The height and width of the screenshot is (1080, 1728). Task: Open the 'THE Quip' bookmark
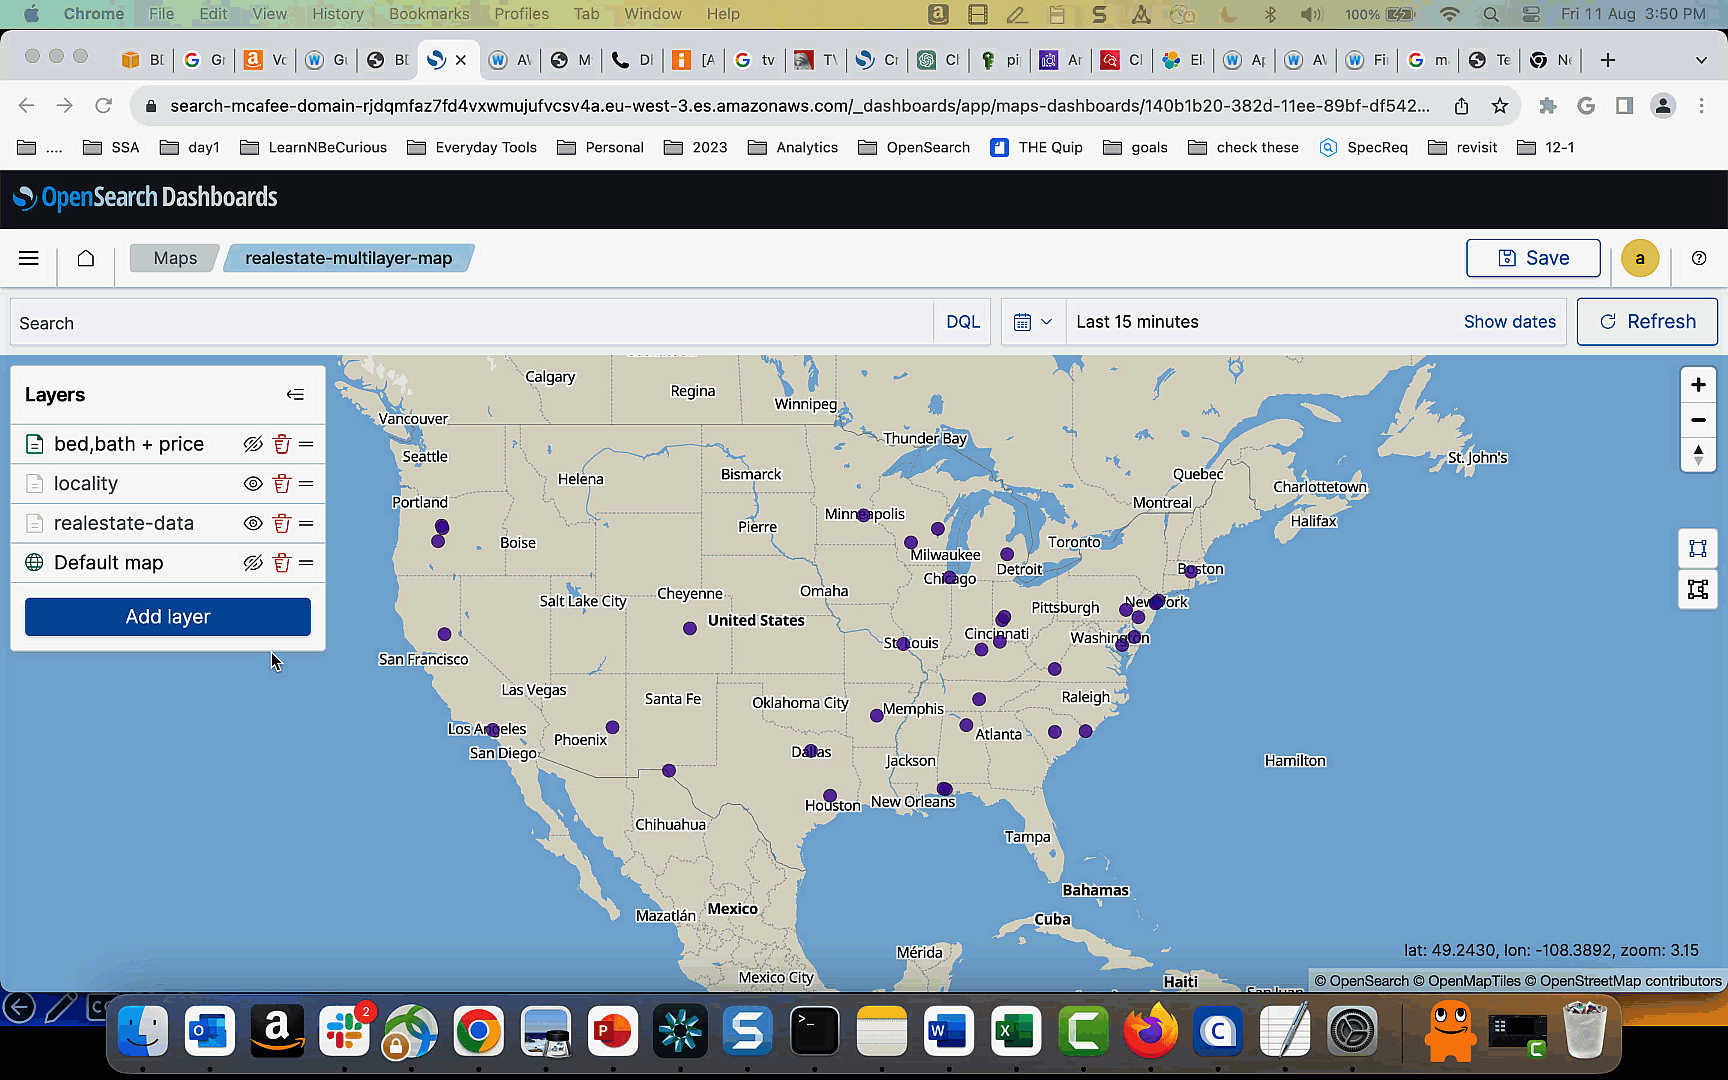click(x=1037, y=147)
